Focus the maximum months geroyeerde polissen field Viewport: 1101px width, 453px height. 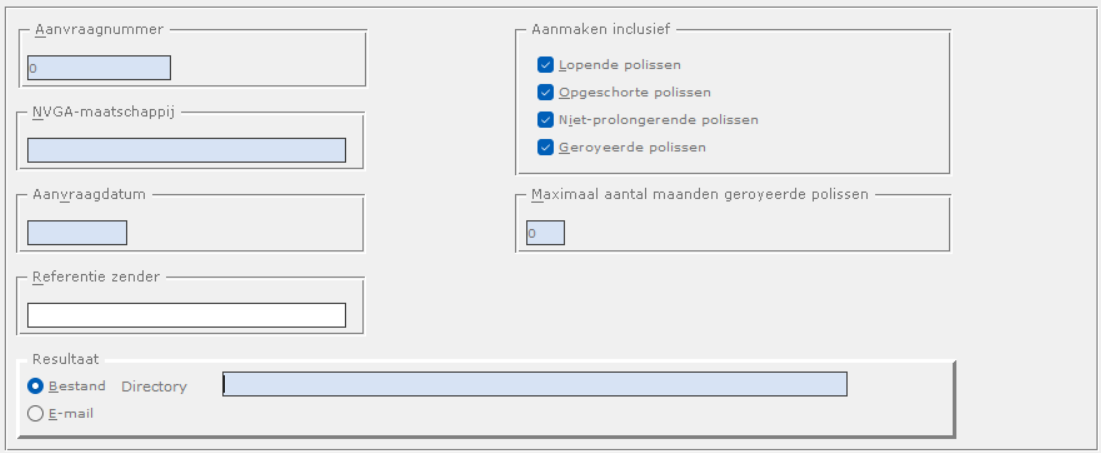point(546,232)
